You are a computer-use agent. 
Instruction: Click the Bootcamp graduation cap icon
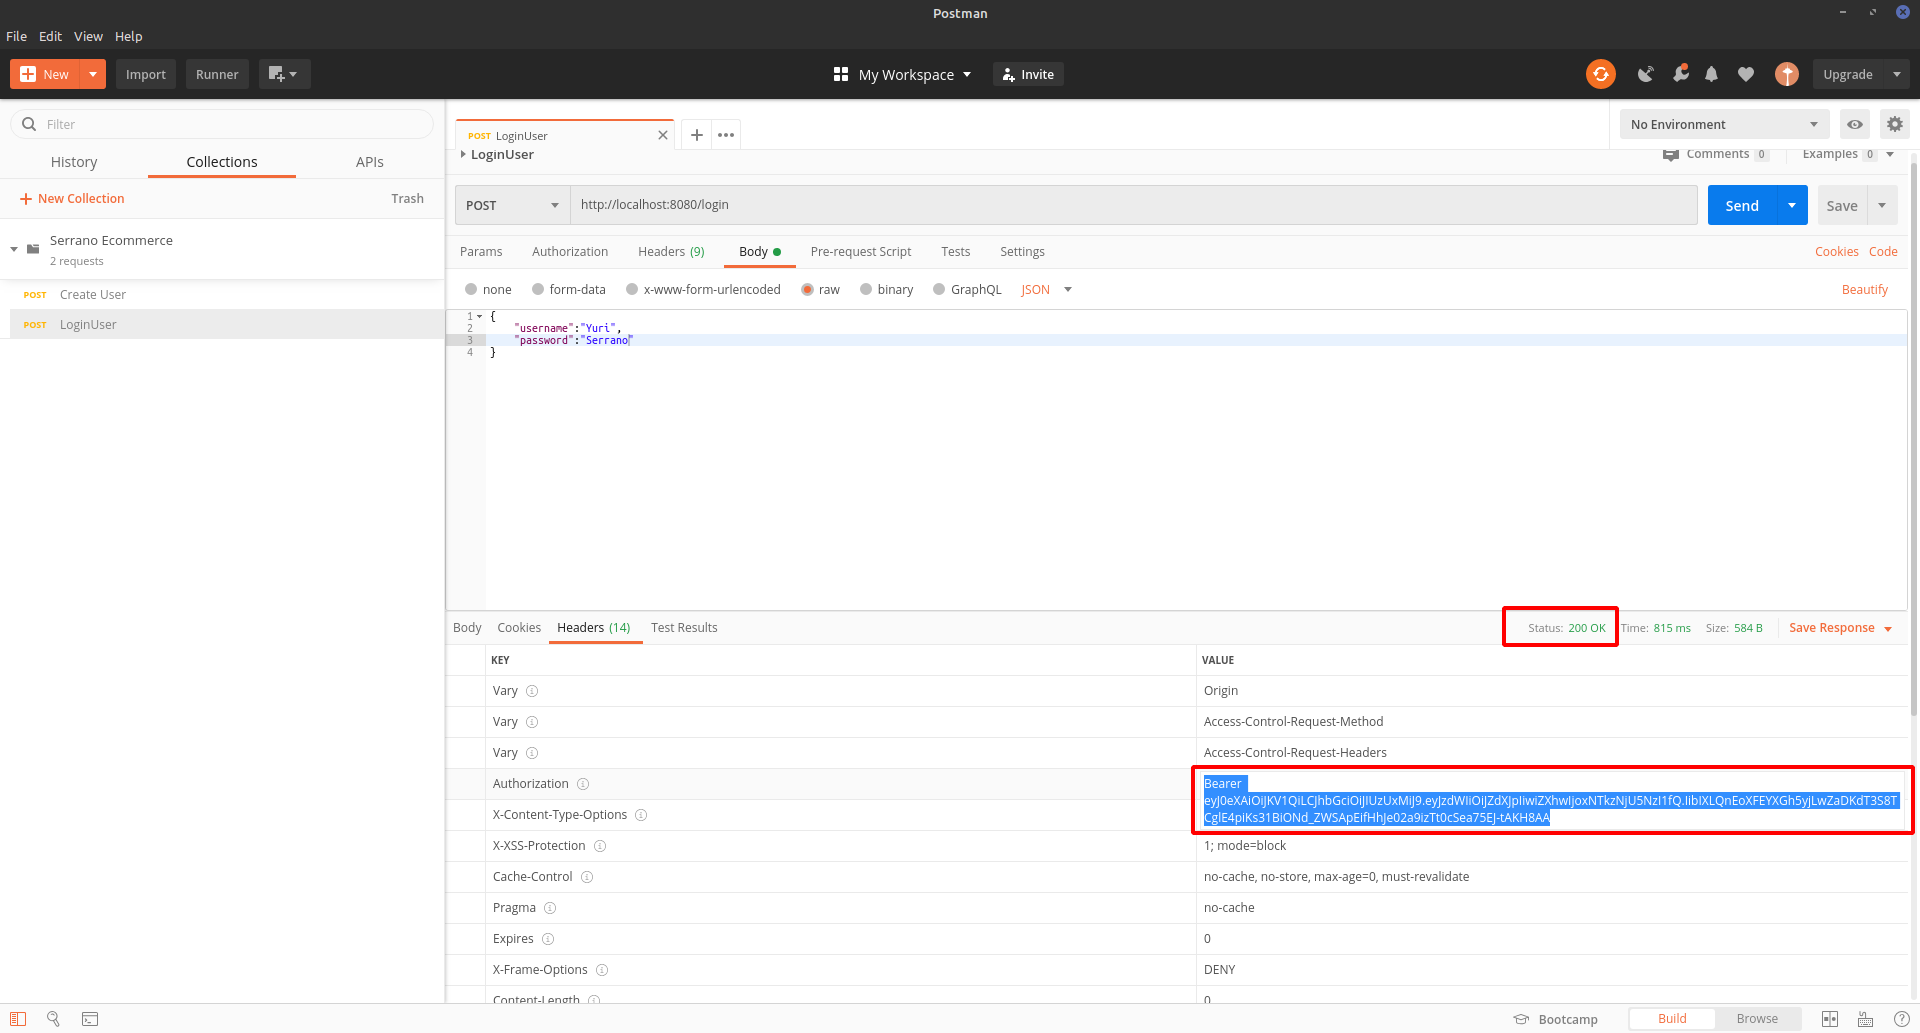[1521, 1019]
